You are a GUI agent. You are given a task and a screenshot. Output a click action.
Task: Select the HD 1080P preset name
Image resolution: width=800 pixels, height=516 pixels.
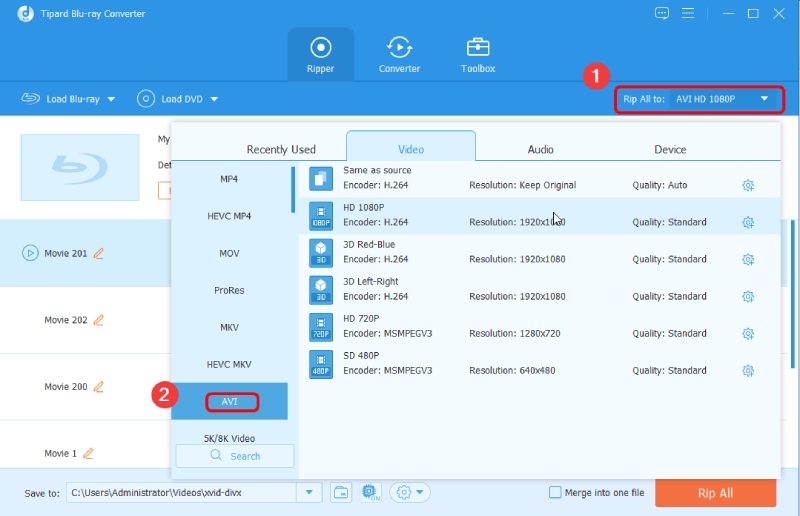[x=364, y=208]
